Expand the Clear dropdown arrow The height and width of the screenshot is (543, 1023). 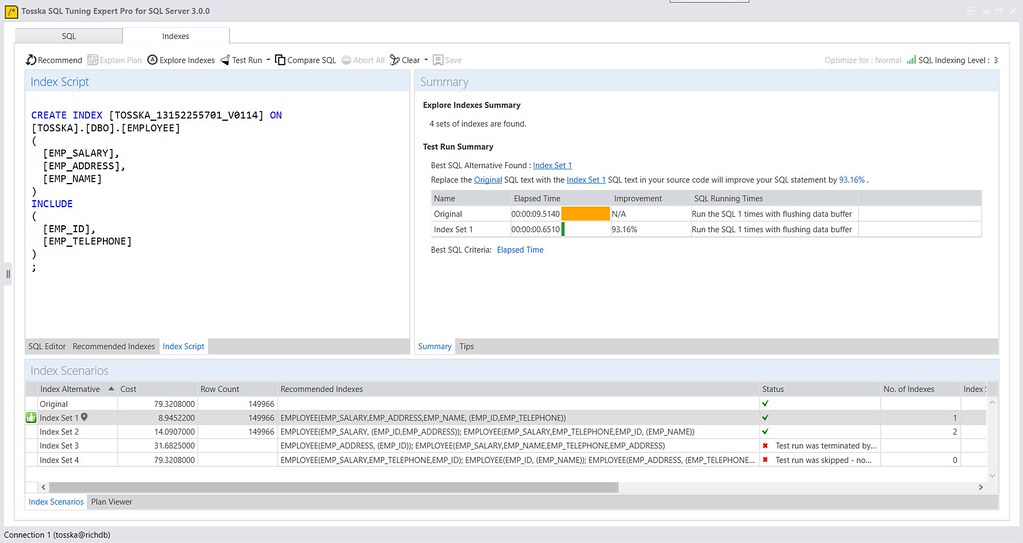pos(426,60)
